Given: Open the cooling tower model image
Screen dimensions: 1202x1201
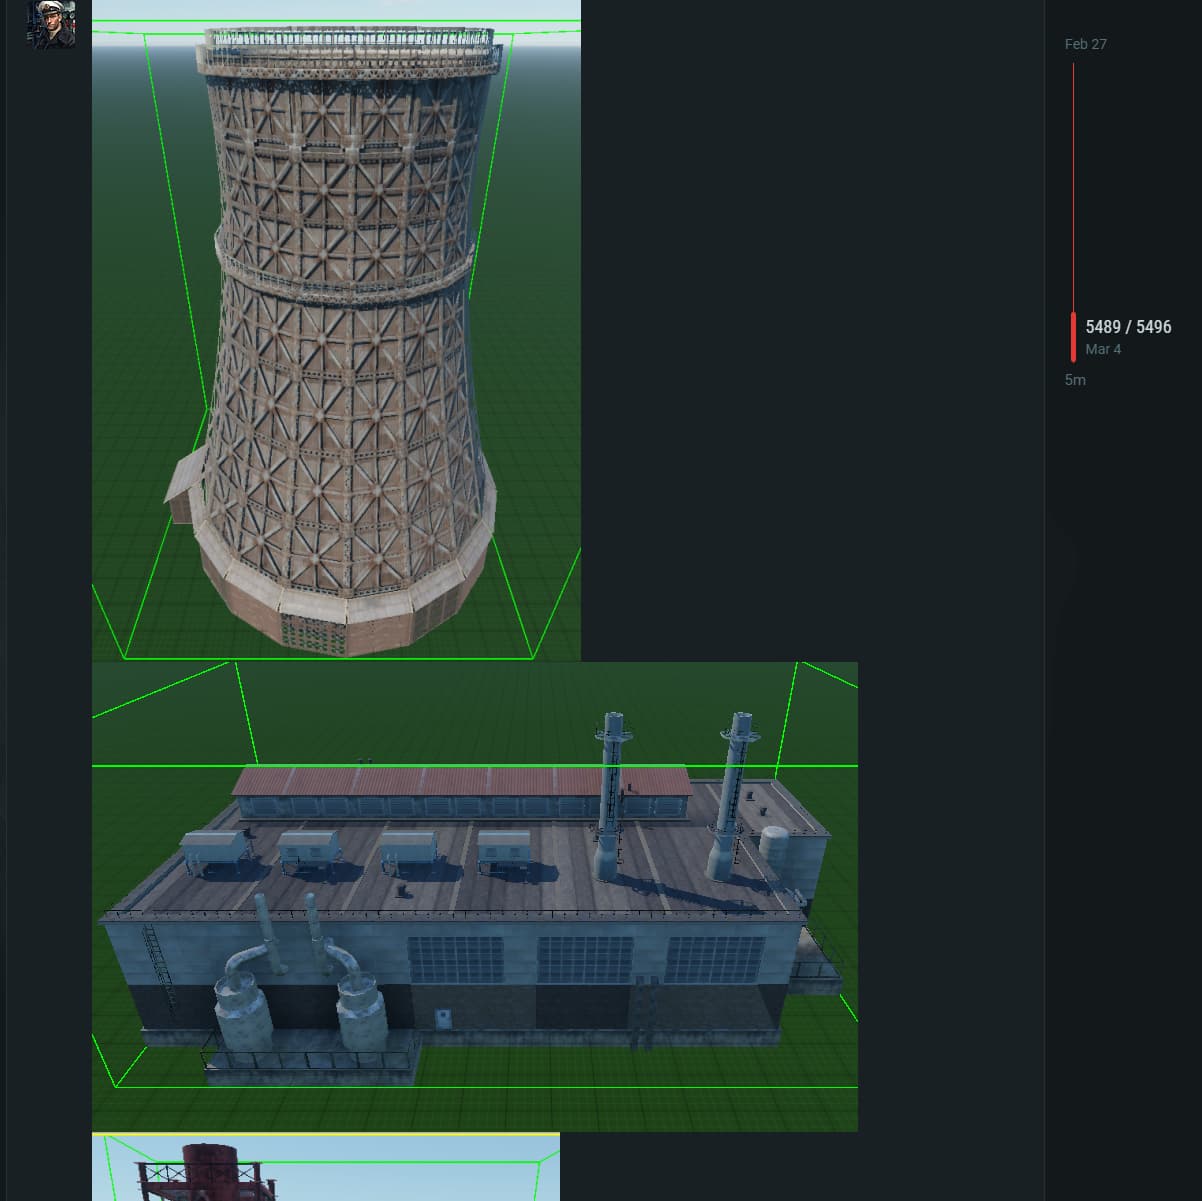Looking at the screenshot, I should click(336, 330).
